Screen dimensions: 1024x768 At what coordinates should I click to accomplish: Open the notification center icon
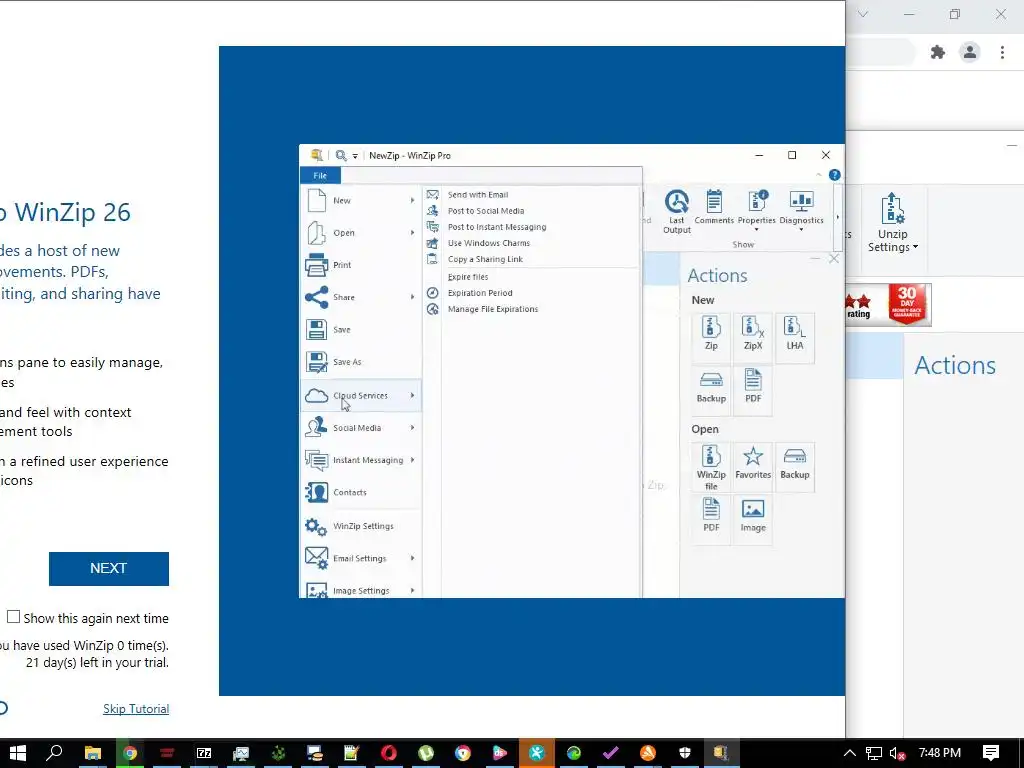click(991, 753)
